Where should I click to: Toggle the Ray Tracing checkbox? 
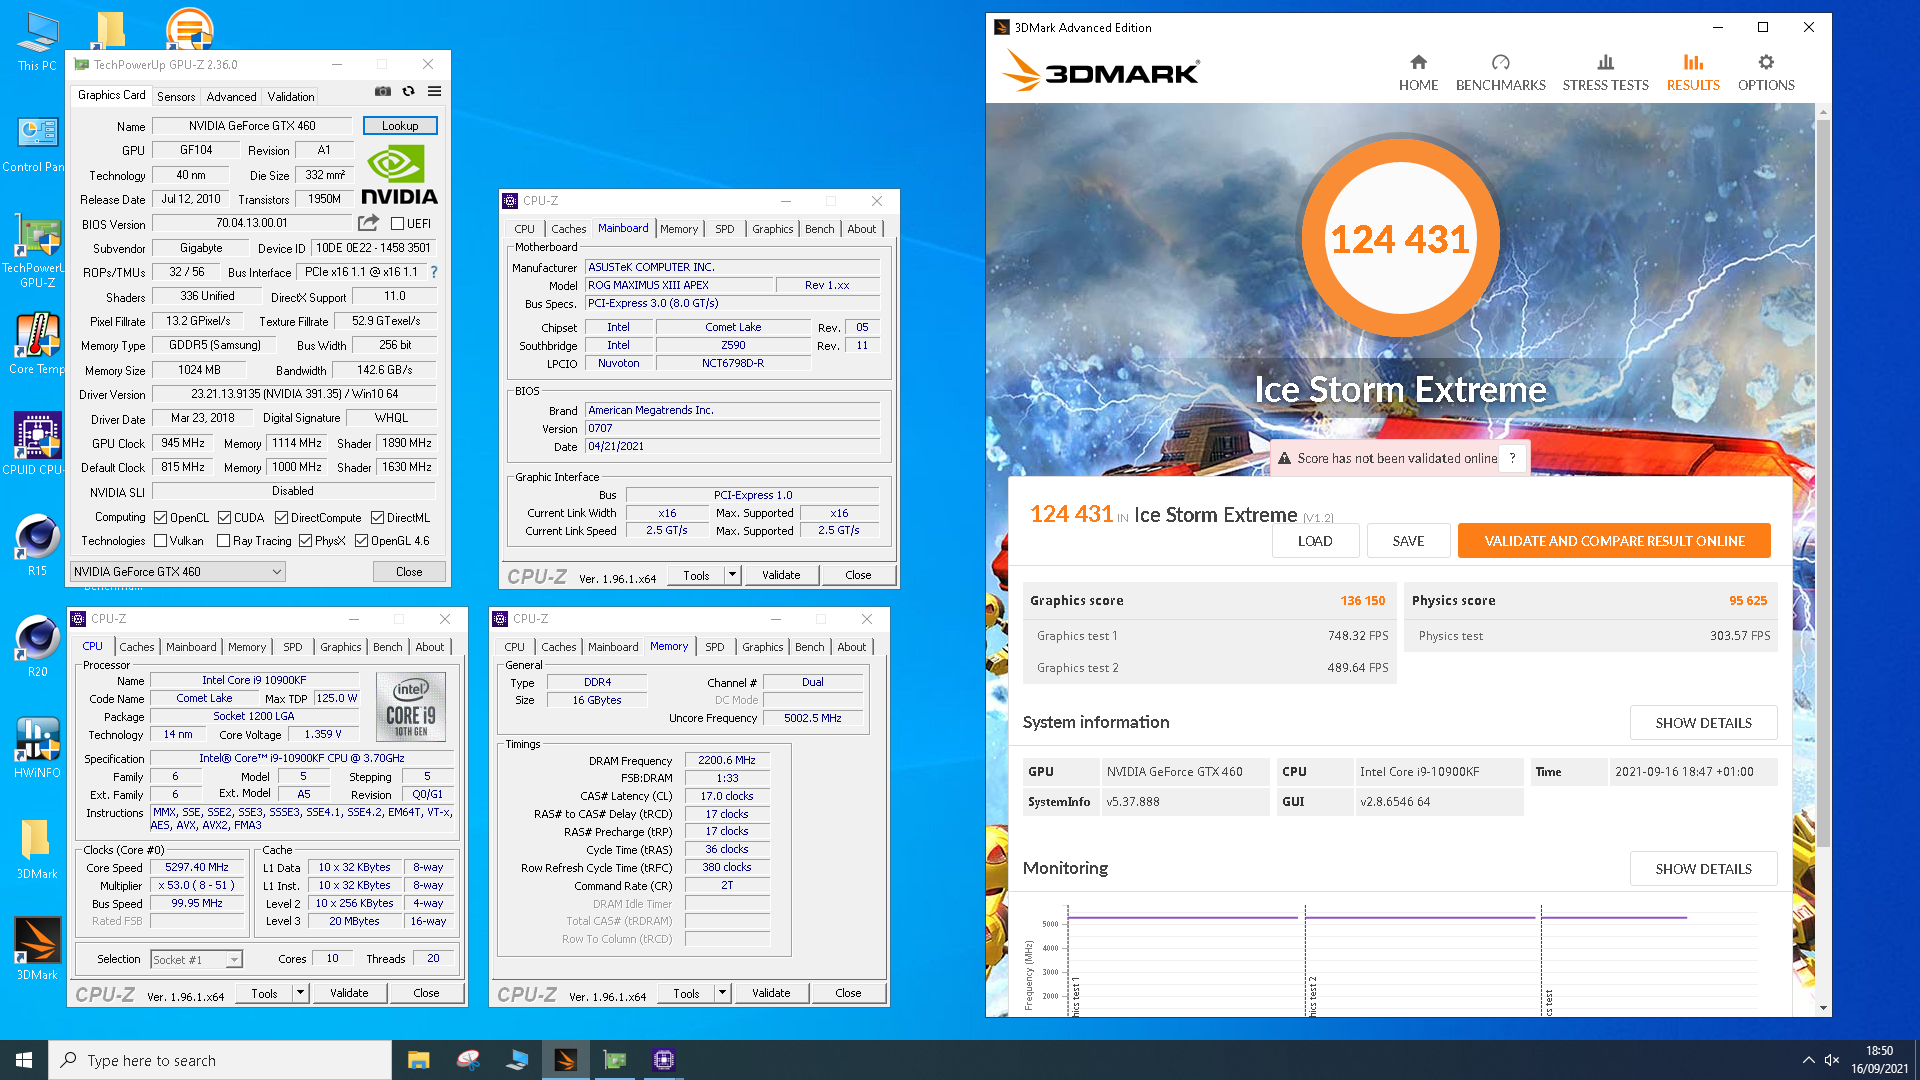pos(223,541)
